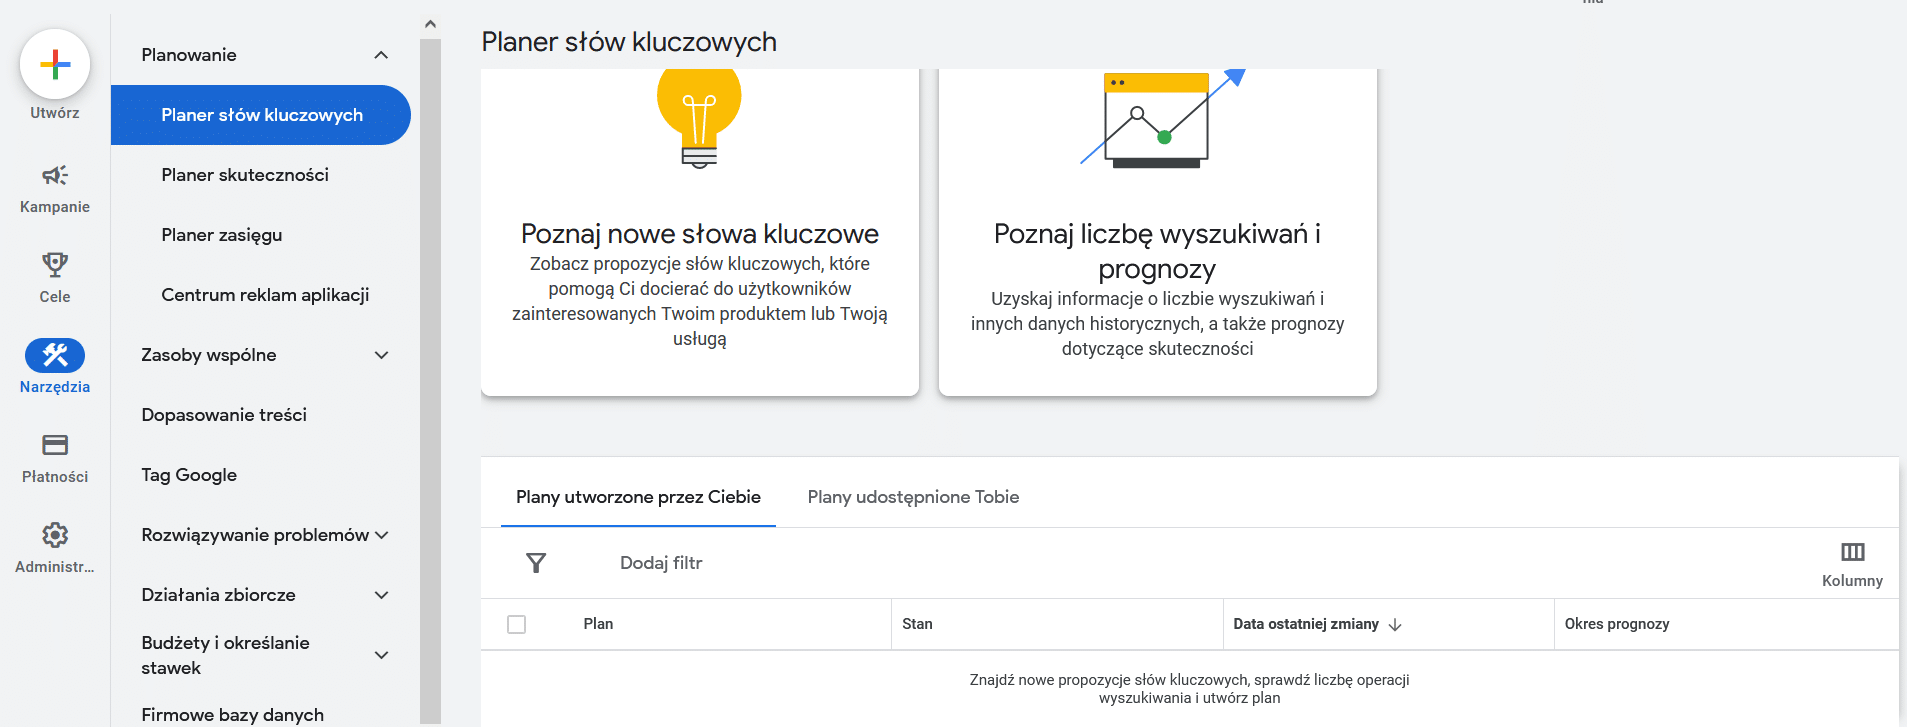This screenshot has width=1907, height=727.
Task: Open Tag Google
Action: tap(189, 475)
